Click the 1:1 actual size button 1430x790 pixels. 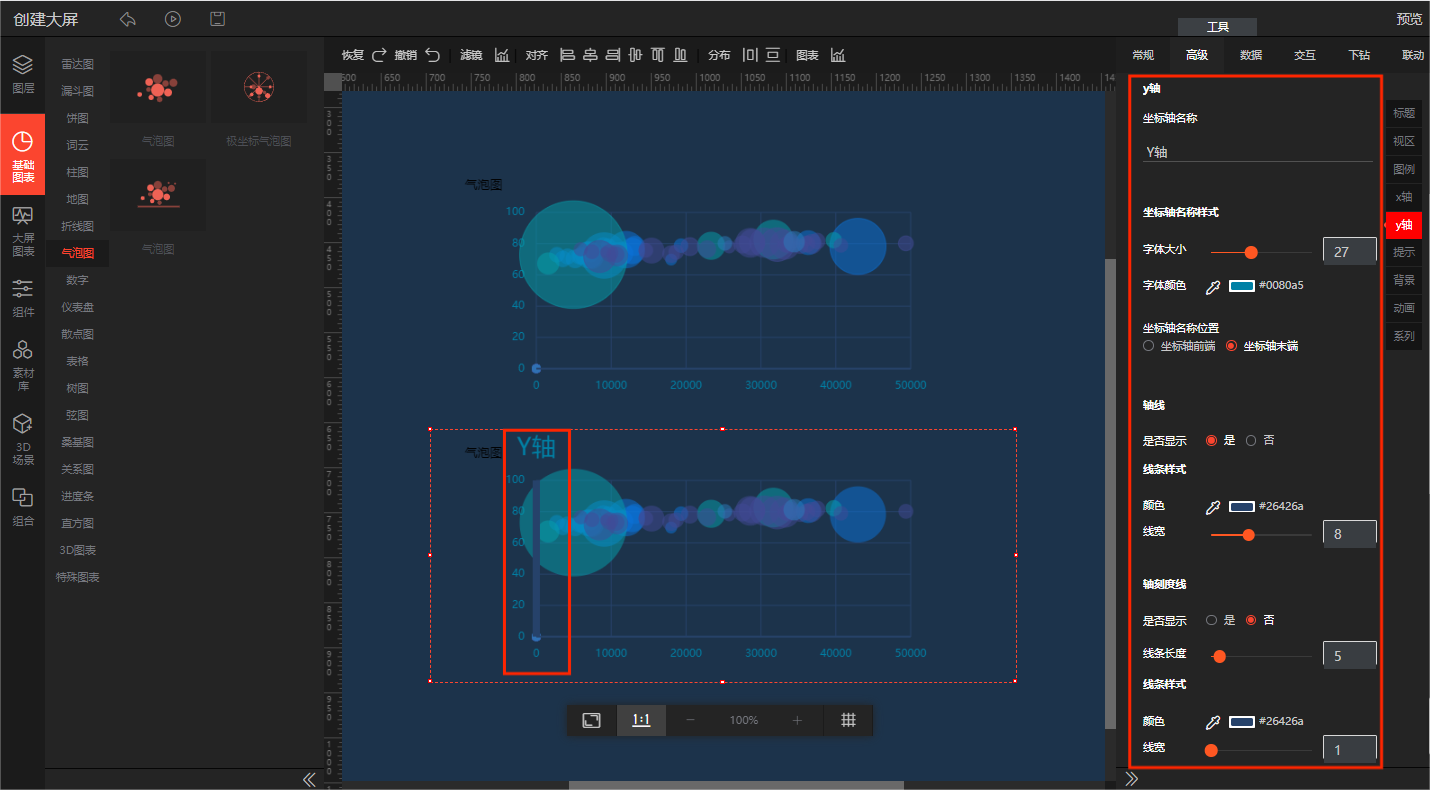click(x=641, y=720)
